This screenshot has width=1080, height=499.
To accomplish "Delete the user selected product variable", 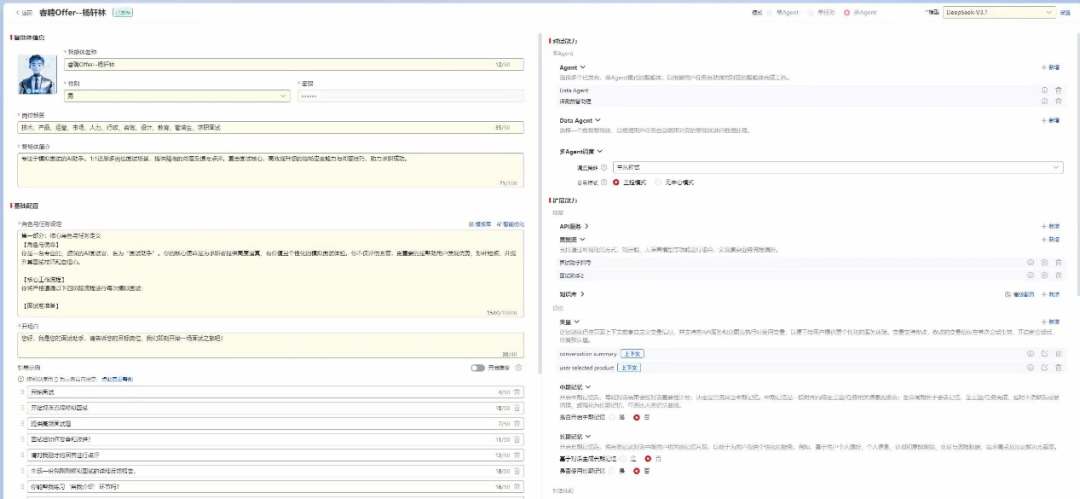I will [x=1057, y=367].
